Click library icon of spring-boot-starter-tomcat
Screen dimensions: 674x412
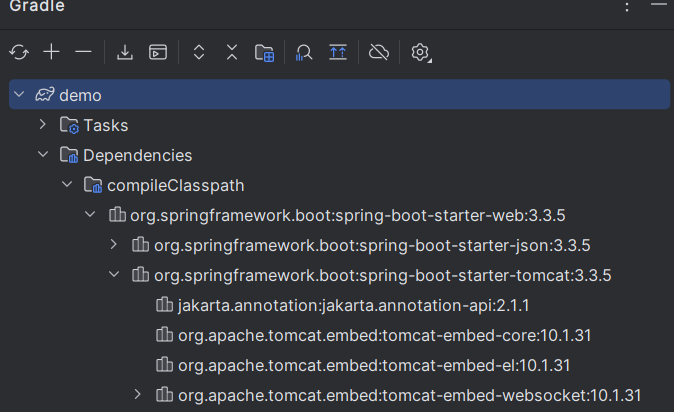141,274
